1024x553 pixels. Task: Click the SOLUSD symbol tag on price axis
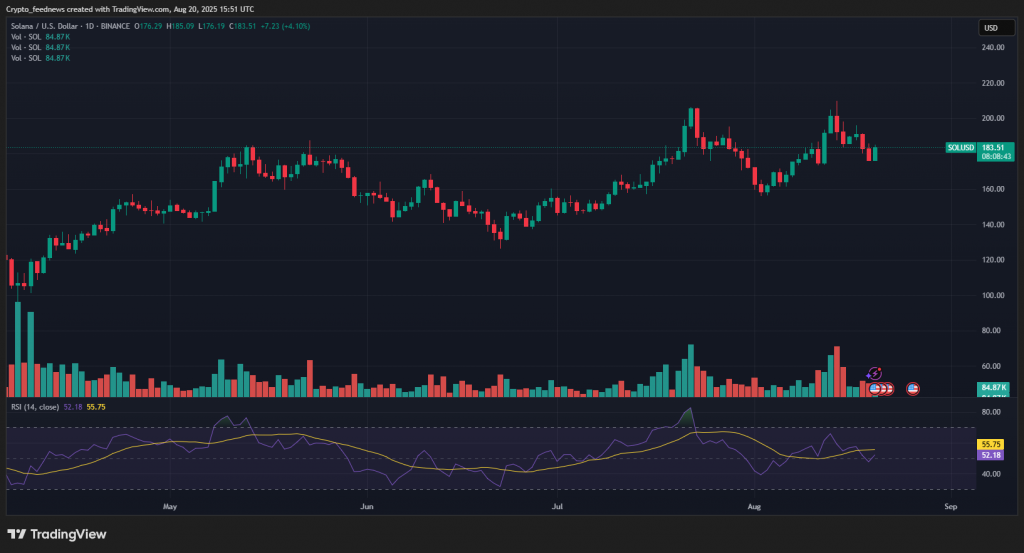tap(960, 148)
